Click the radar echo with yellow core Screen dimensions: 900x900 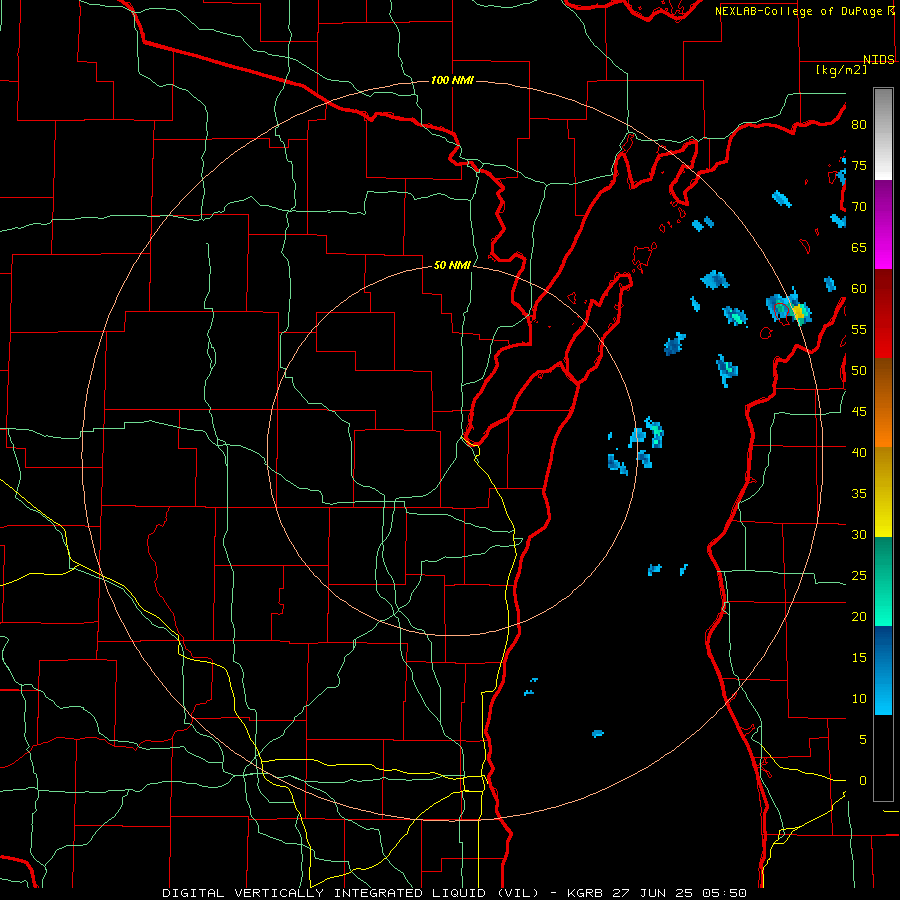pyautogui.click(x=798, y=312)
